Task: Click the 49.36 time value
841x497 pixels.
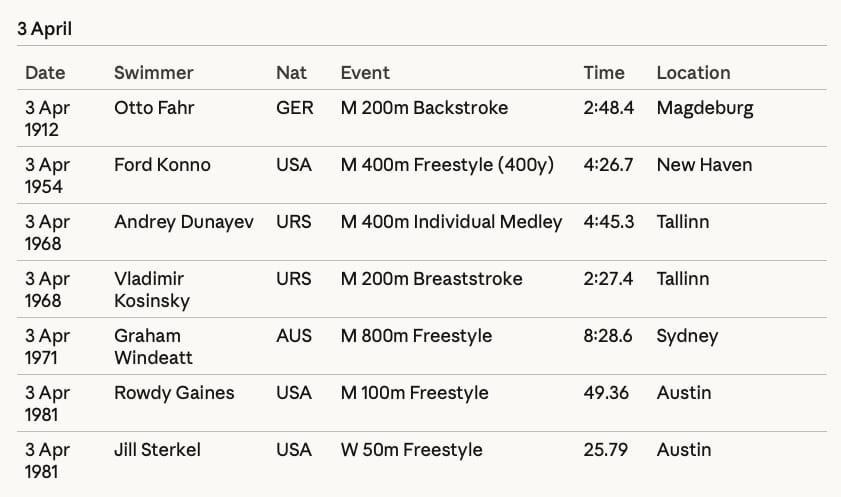Action: click(606, 393)
